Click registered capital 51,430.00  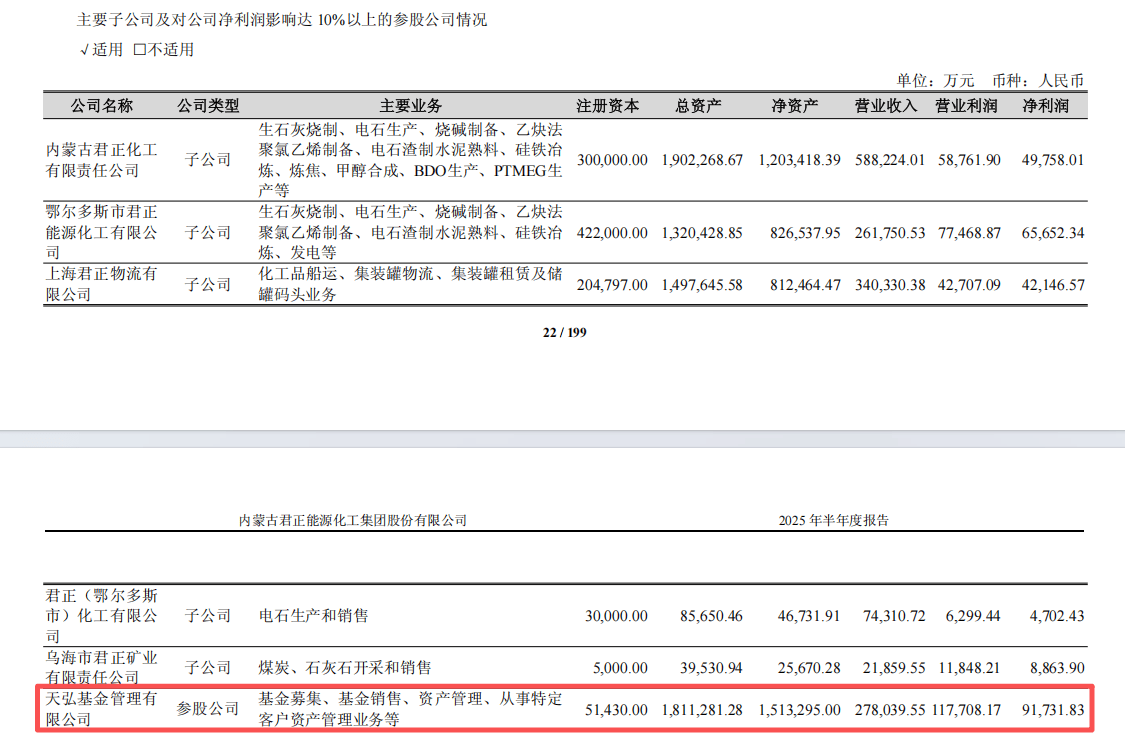point(616,710)
